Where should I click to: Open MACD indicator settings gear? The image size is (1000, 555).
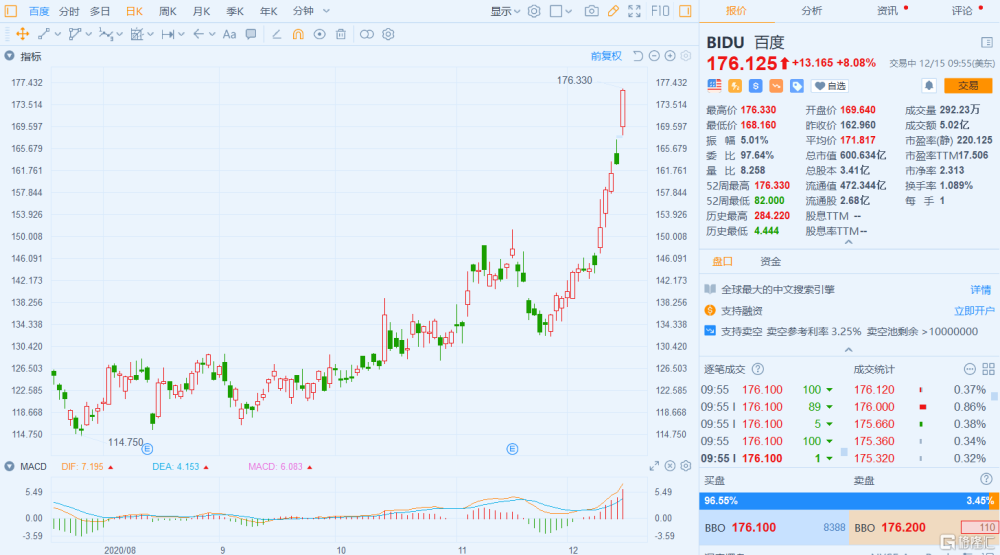[686, 466]
